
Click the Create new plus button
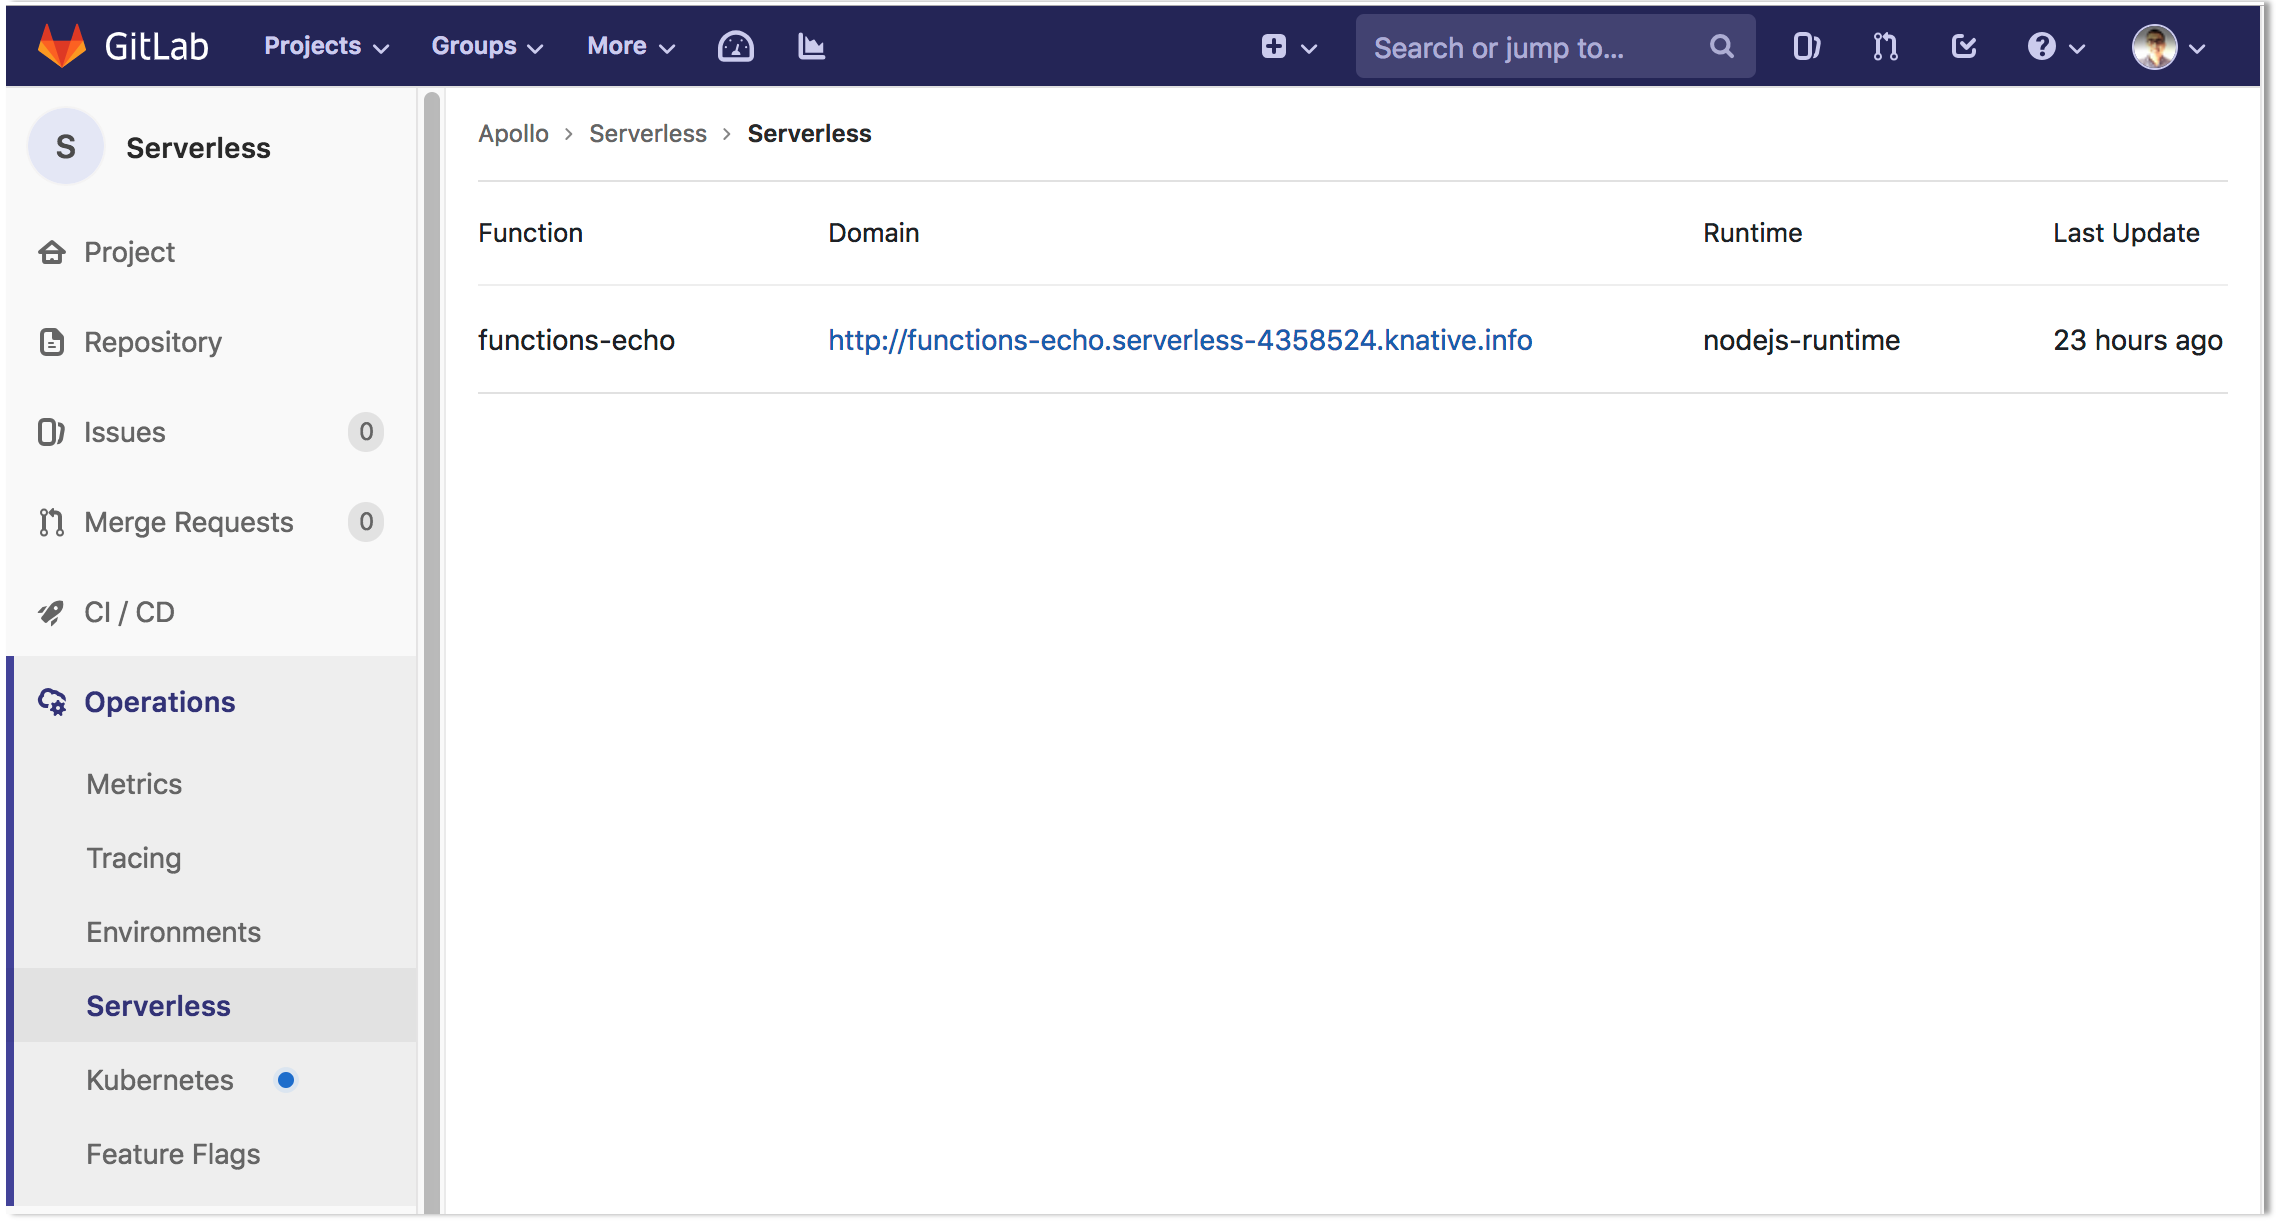[1274, 45]
